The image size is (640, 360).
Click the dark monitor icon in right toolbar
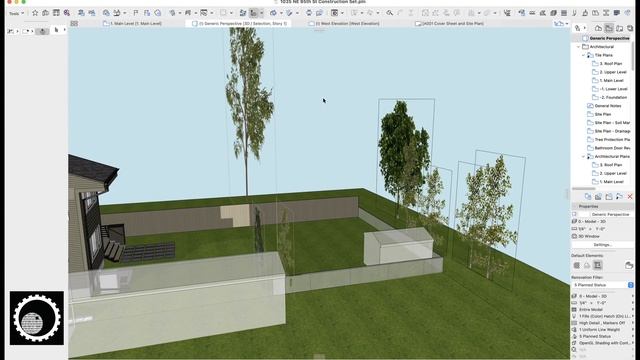pos(616,13)
